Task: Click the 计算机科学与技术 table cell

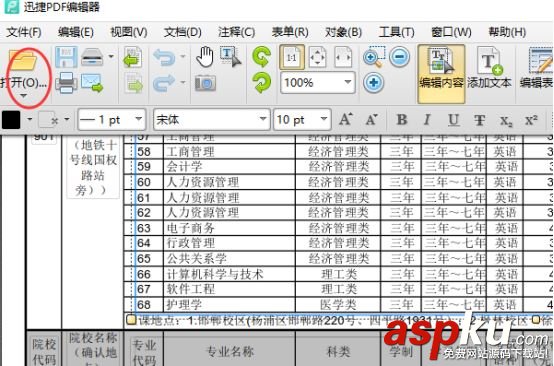Action: tap(229, 274)
